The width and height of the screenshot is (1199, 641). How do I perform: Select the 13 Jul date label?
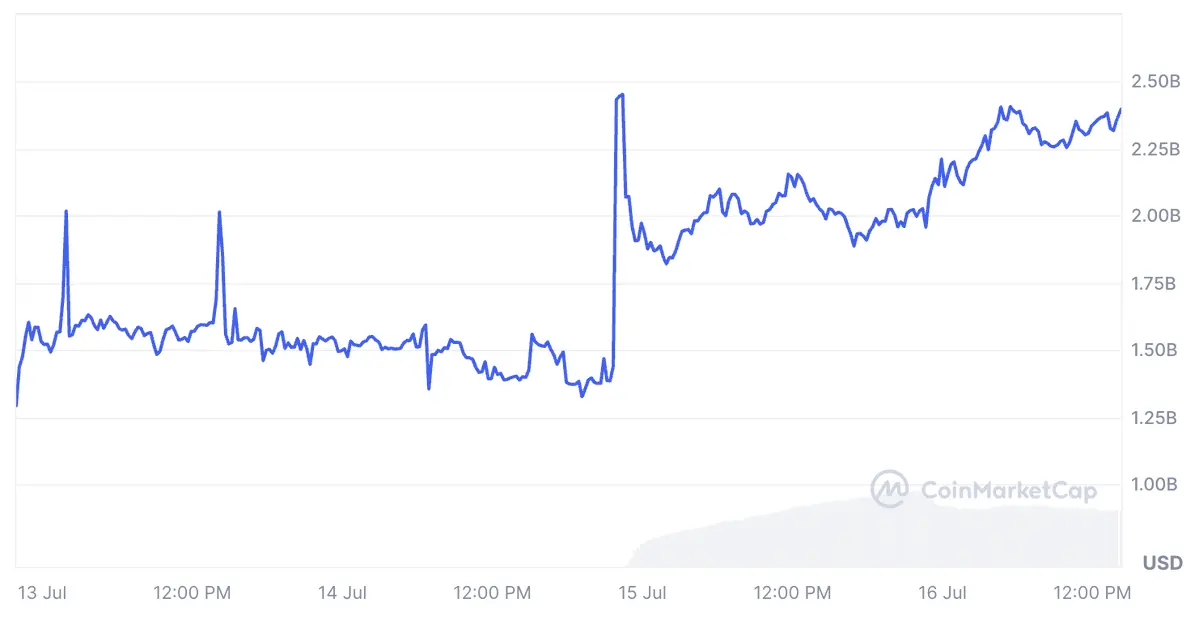(42, 593)
